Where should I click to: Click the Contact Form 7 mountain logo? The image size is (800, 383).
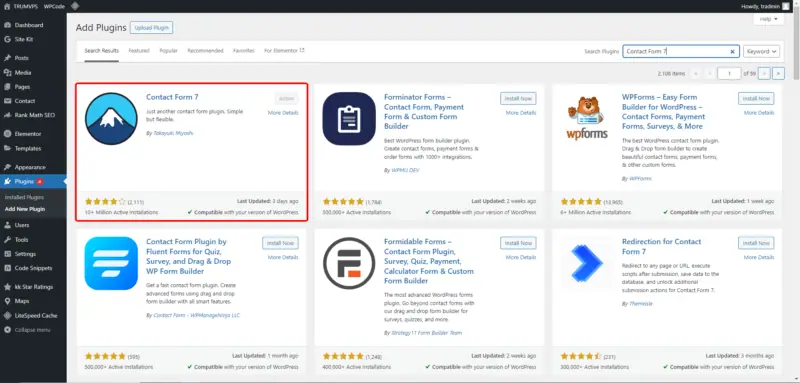click(111, 118)
